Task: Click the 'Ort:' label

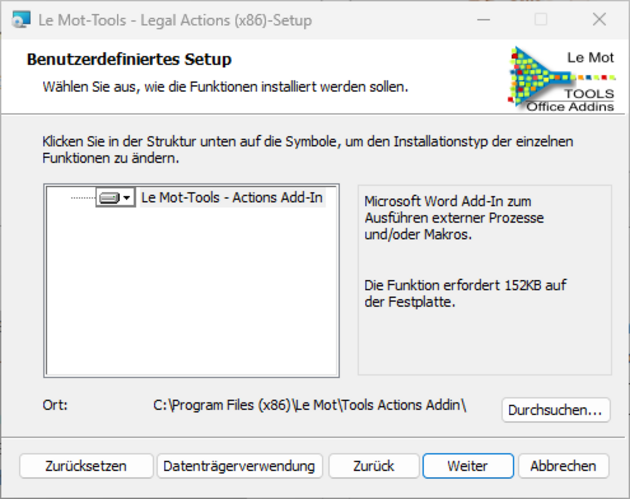Action: pos(55,405)
